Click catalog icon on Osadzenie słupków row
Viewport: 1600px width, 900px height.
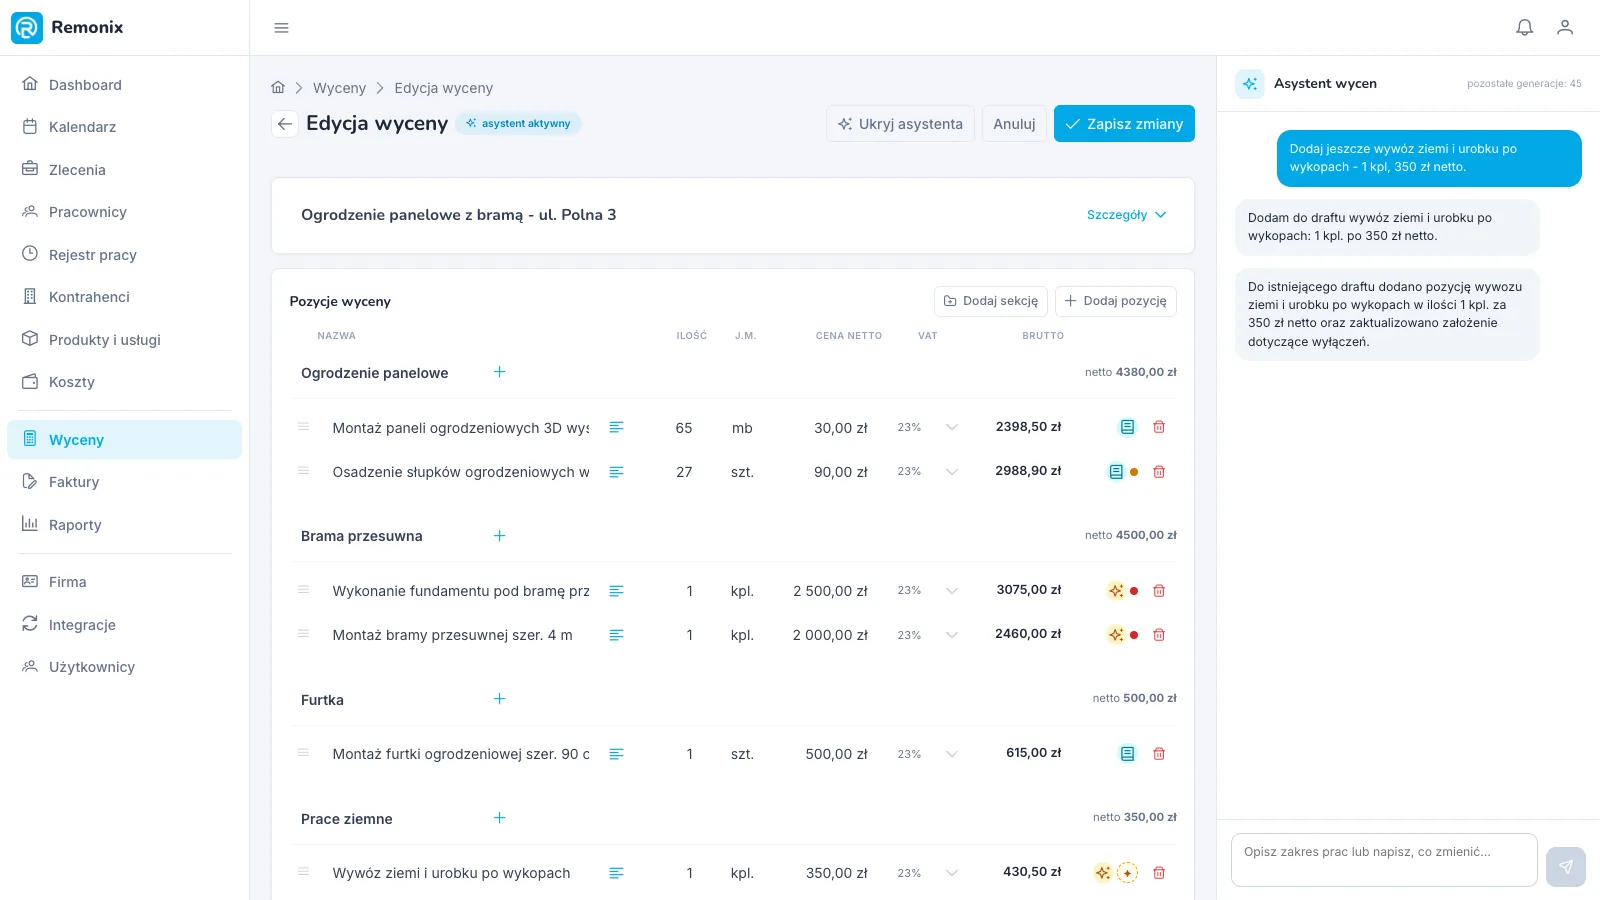tap(1116, 472)
